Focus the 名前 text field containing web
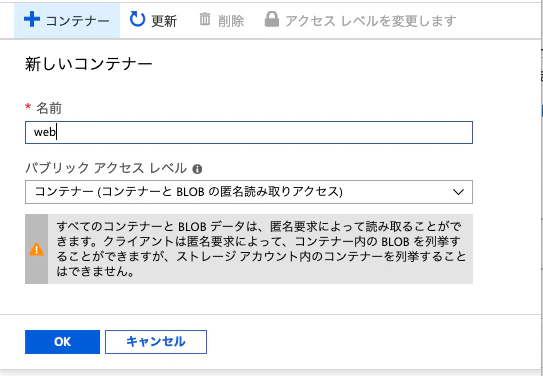Image resolution: width=543 pixels, height=376 pixels. point(249,132)
